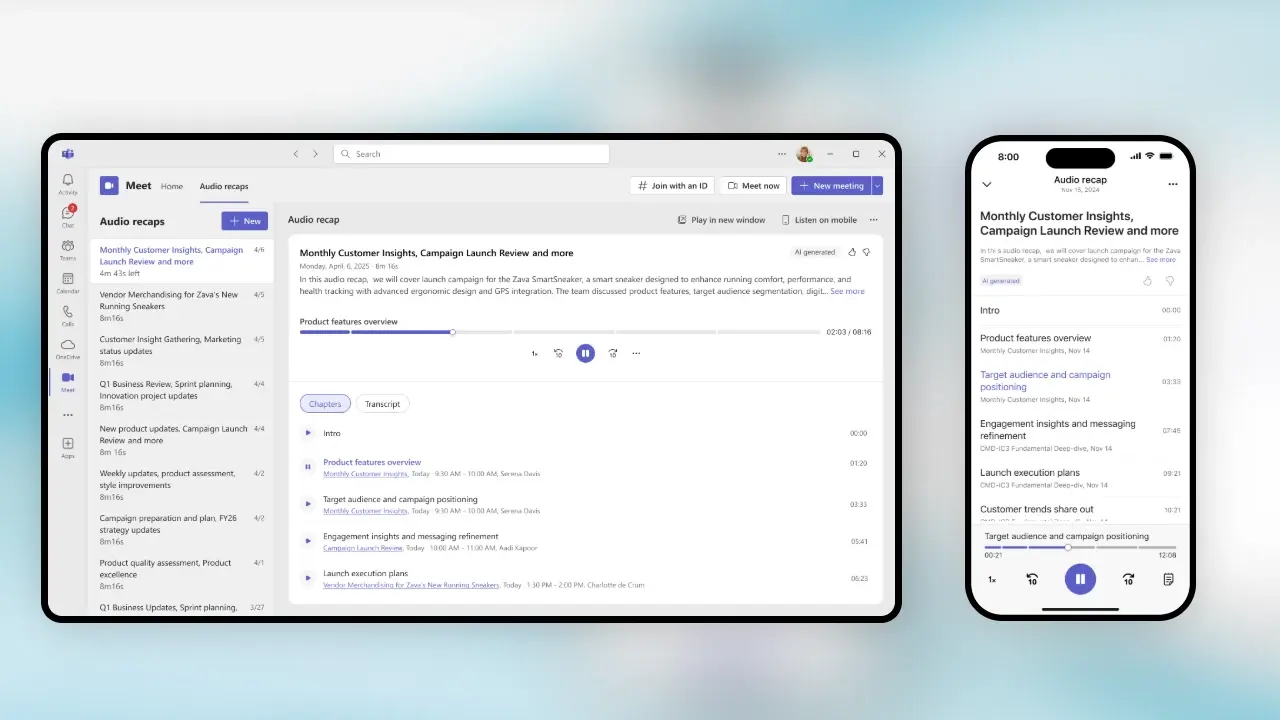Skip forward in the desktop player
This screenshot has width=1280, height=720.
point(612,353)
